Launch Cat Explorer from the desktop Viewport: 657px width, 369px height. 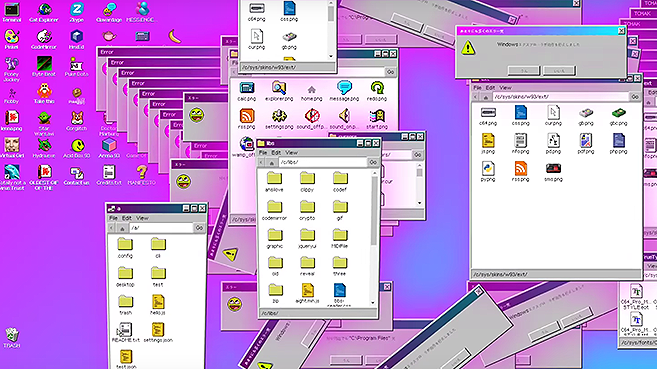coord(44,12)
